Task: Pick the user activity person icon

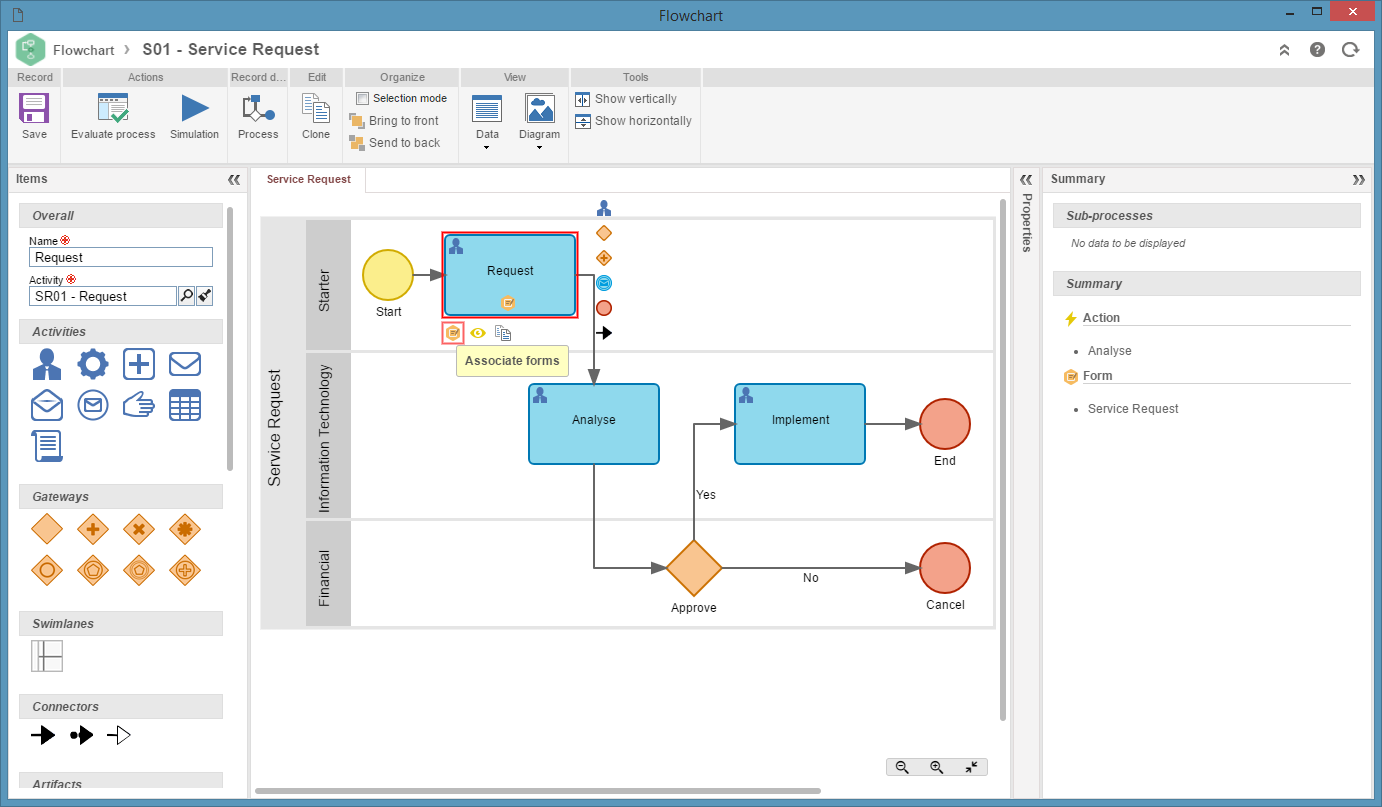Action: (46, 364)
